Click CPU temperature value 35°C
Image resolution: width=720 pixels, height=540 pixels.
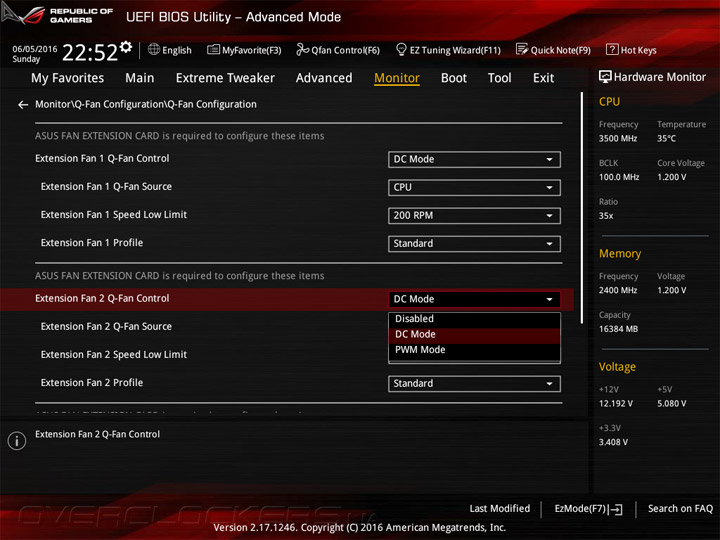tap(666, 139)
